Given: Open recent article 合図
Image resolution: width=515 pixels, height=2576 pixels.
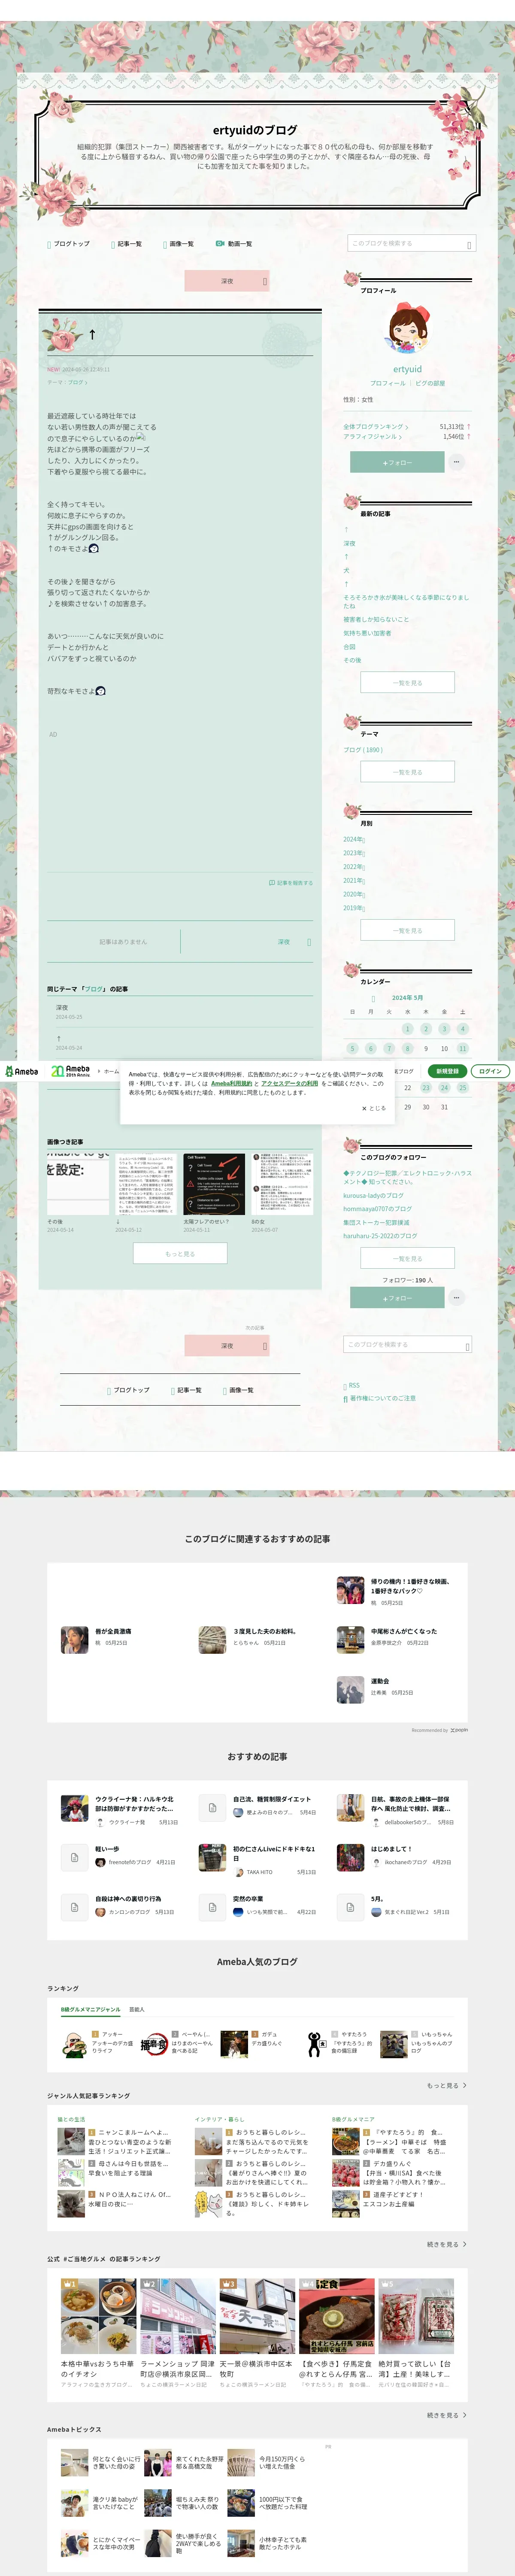Looking at the screenshot, I should coord(349,646).
